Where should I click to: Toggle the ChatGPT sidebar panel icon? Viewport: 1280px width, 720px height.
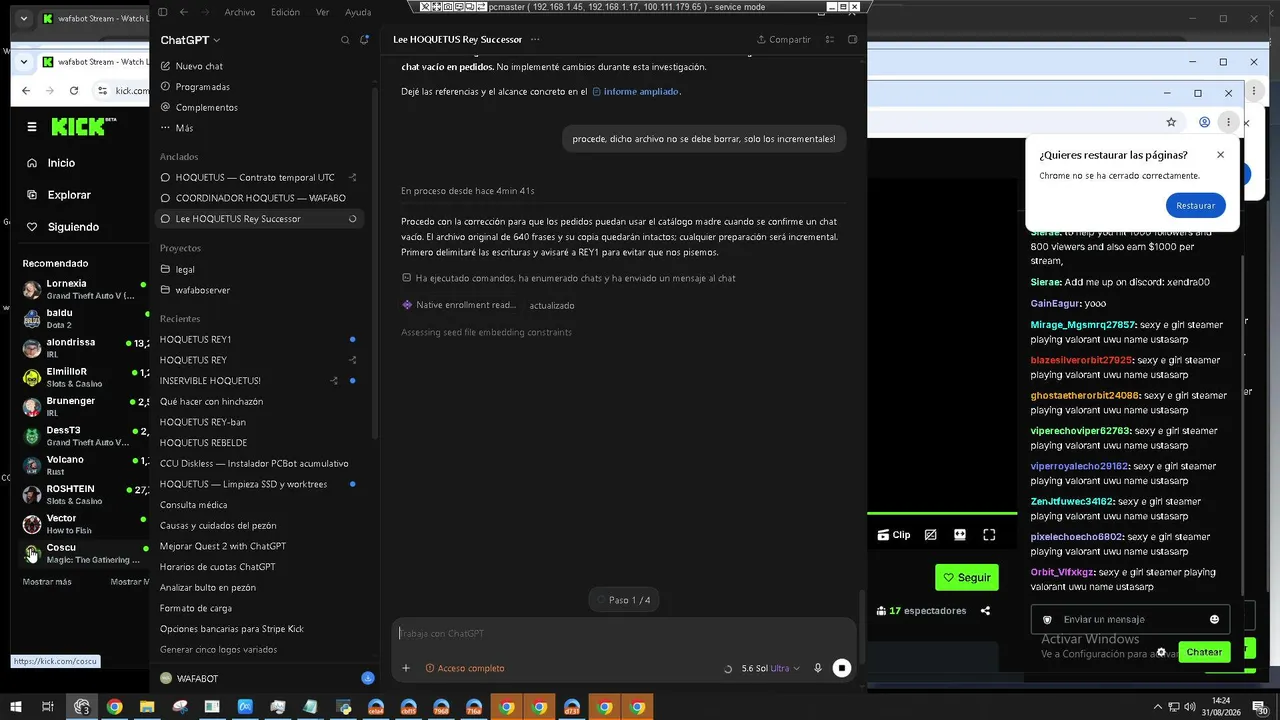[x=163, y=12]
